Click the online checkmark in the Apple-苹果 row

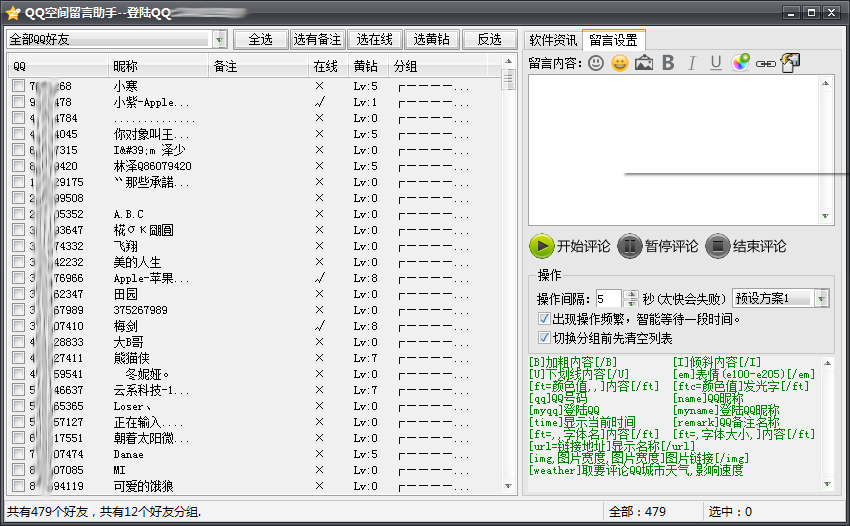click(320, 278)
